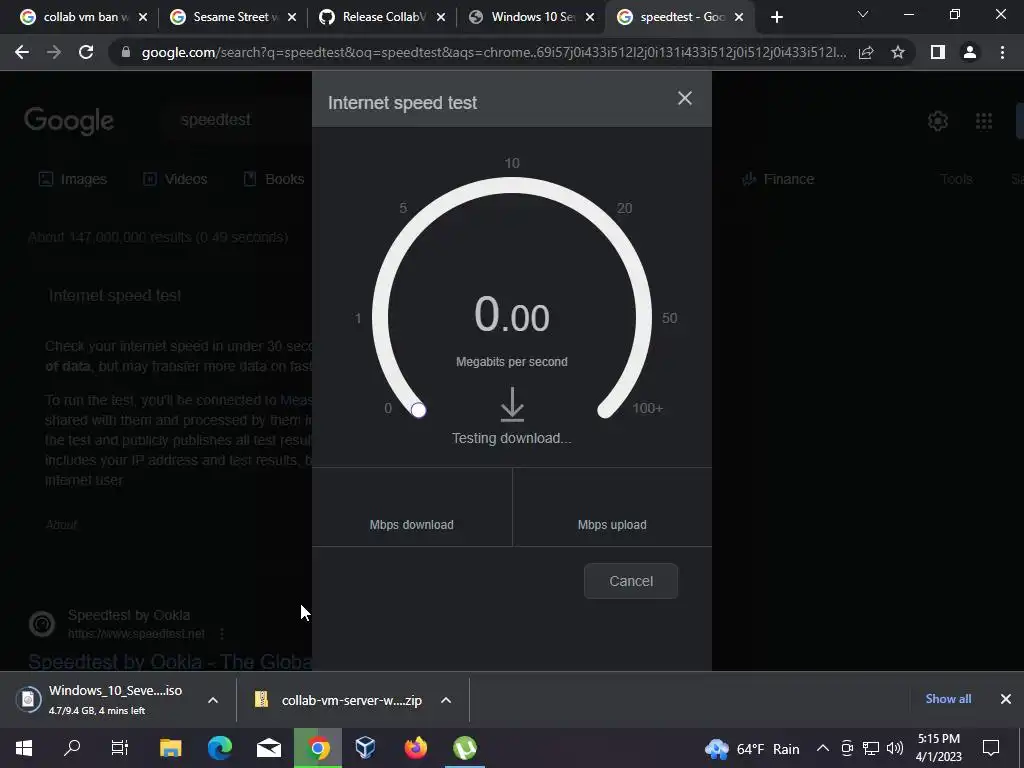
Task: Click the Mbps upload result cell
Action: 613,507
